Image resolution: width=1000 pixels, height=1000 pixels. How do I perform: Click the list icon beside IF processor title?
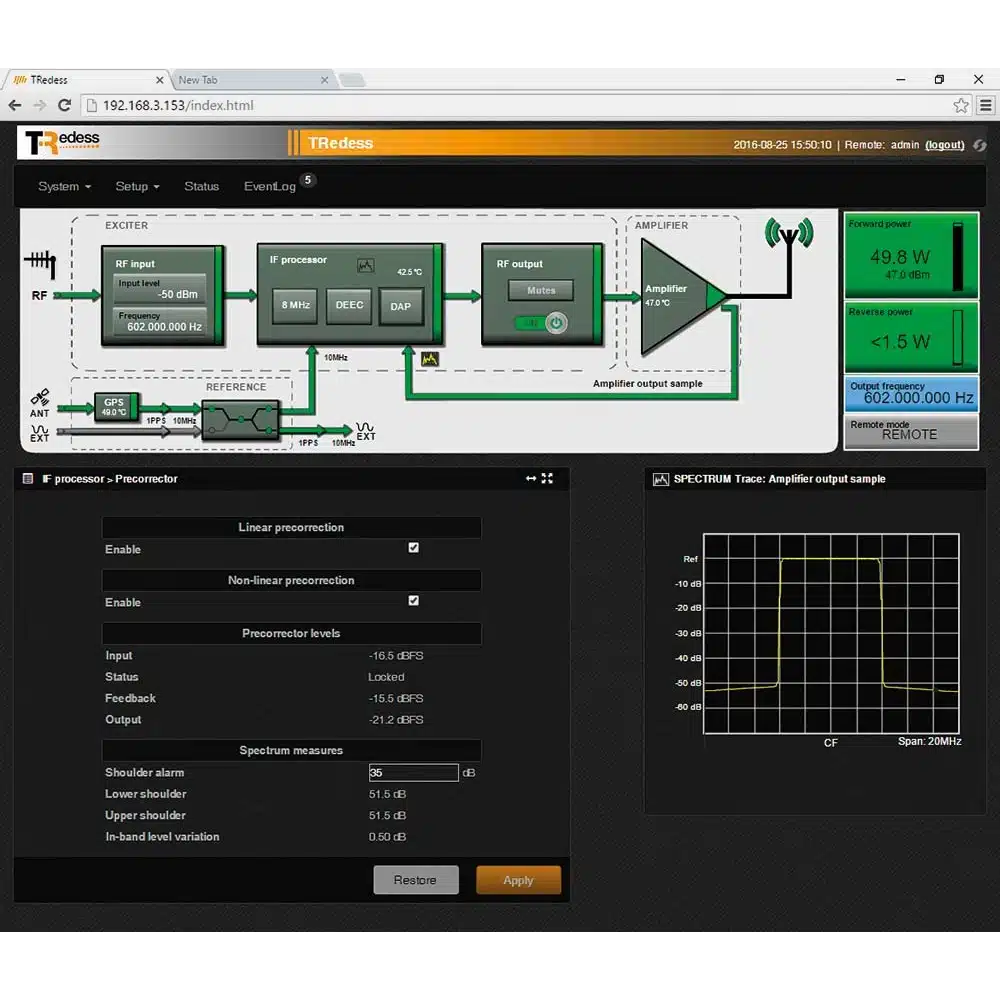pyautogui.click(x=28, y=478)
